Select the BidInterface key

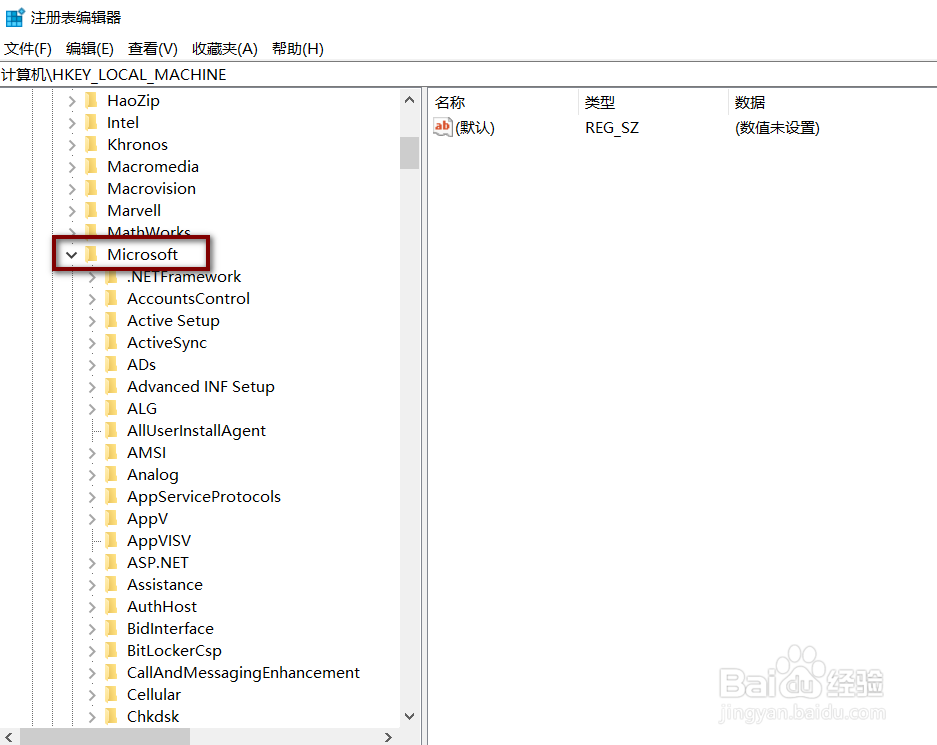pyautogui.click(x=170, y=629)
